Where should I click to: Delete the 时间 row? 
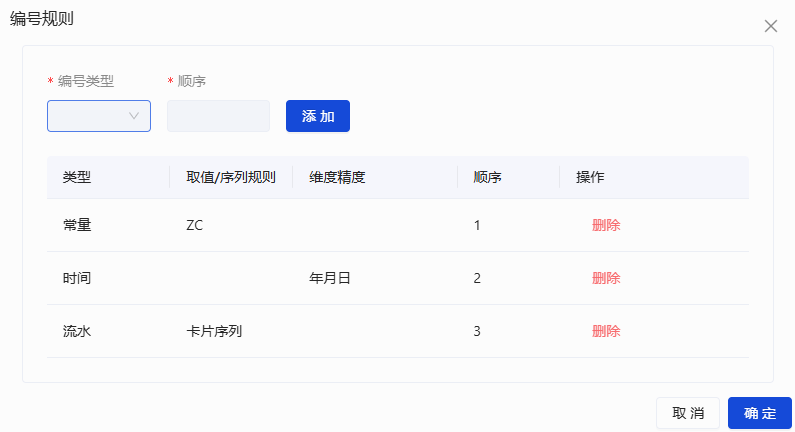pos(606,278)
